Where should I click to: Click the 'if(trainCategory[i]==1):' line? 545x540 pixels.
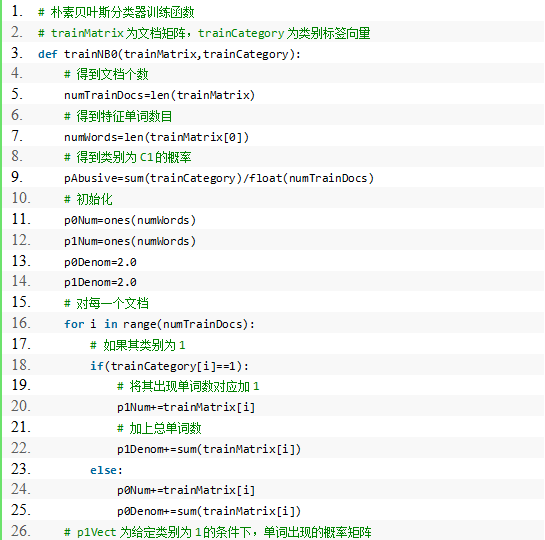pos(170,366)
